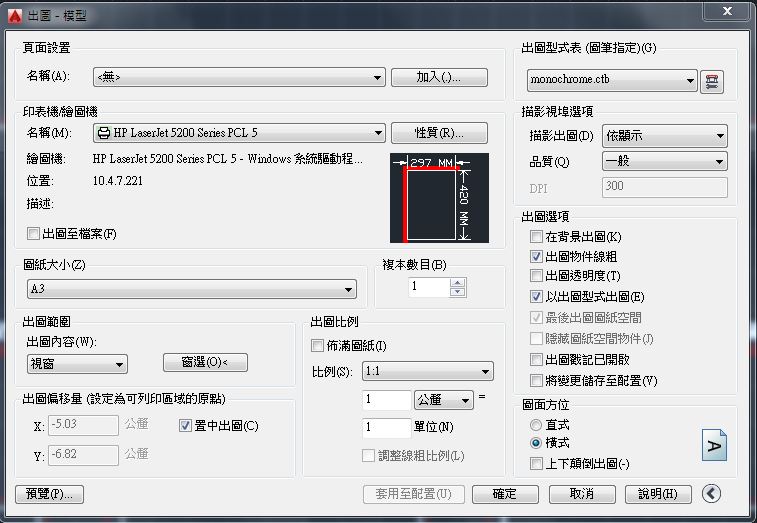Open paper size A3 dropdown
Screen dimensions: 757x523
pos(192,289)
